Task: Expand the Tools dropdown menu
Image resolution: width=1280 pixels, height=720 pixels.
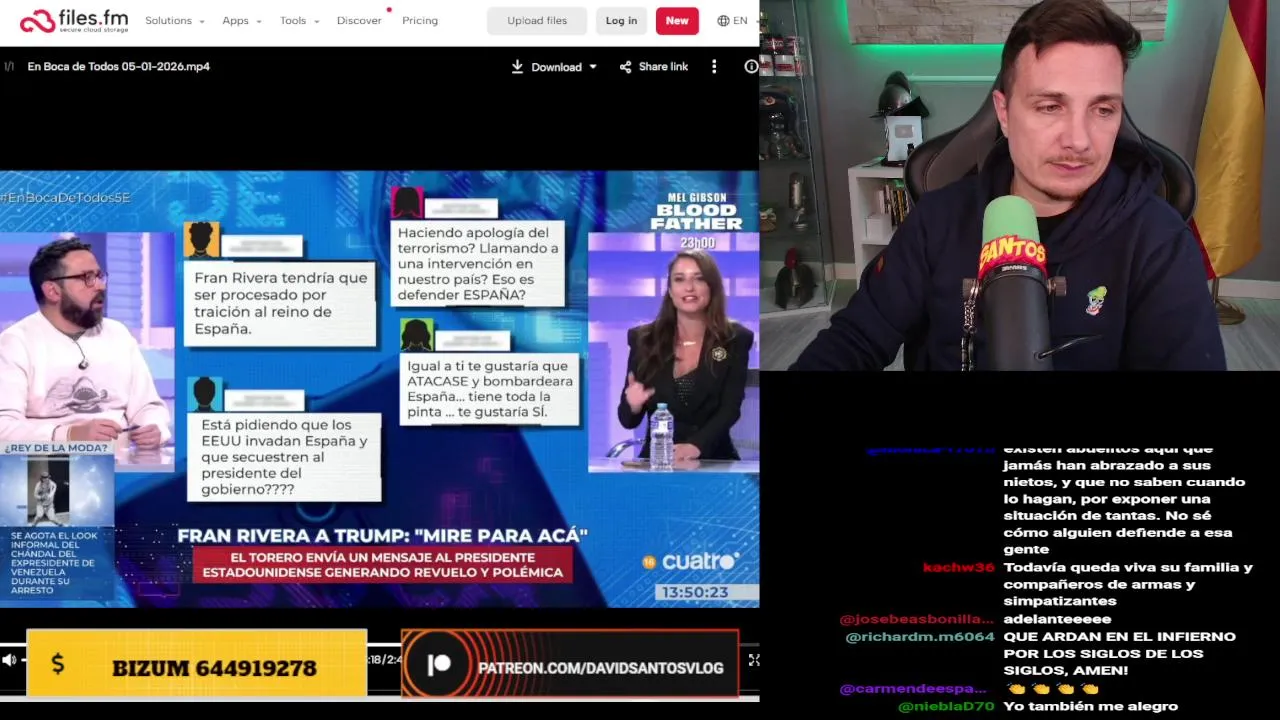Action: pos(299,21)
